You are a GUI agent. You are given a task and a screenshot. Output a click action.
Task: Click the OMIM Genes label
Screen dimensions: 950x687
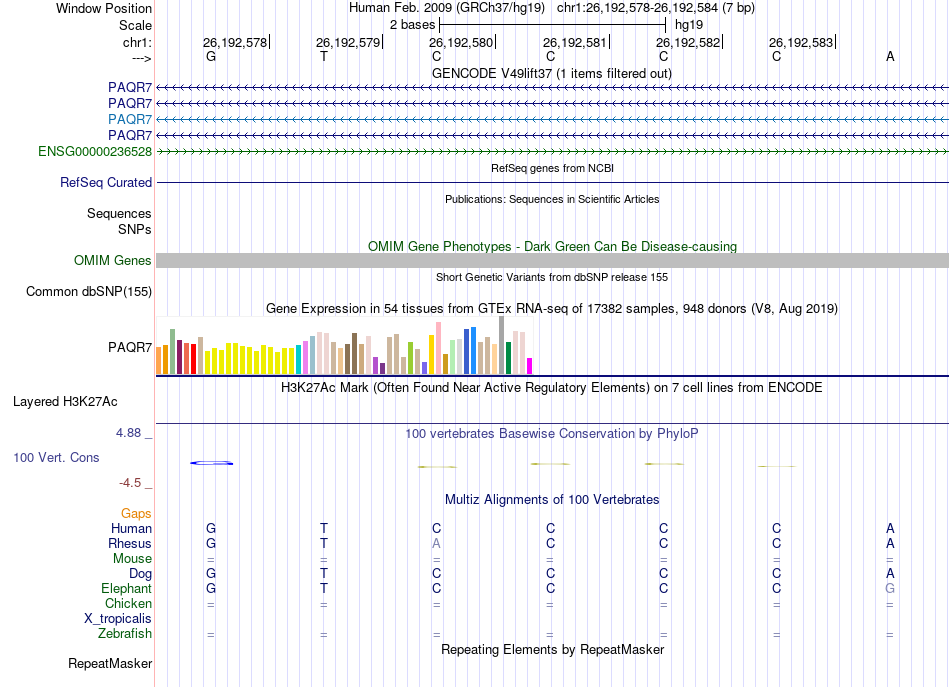click(113, 261)
